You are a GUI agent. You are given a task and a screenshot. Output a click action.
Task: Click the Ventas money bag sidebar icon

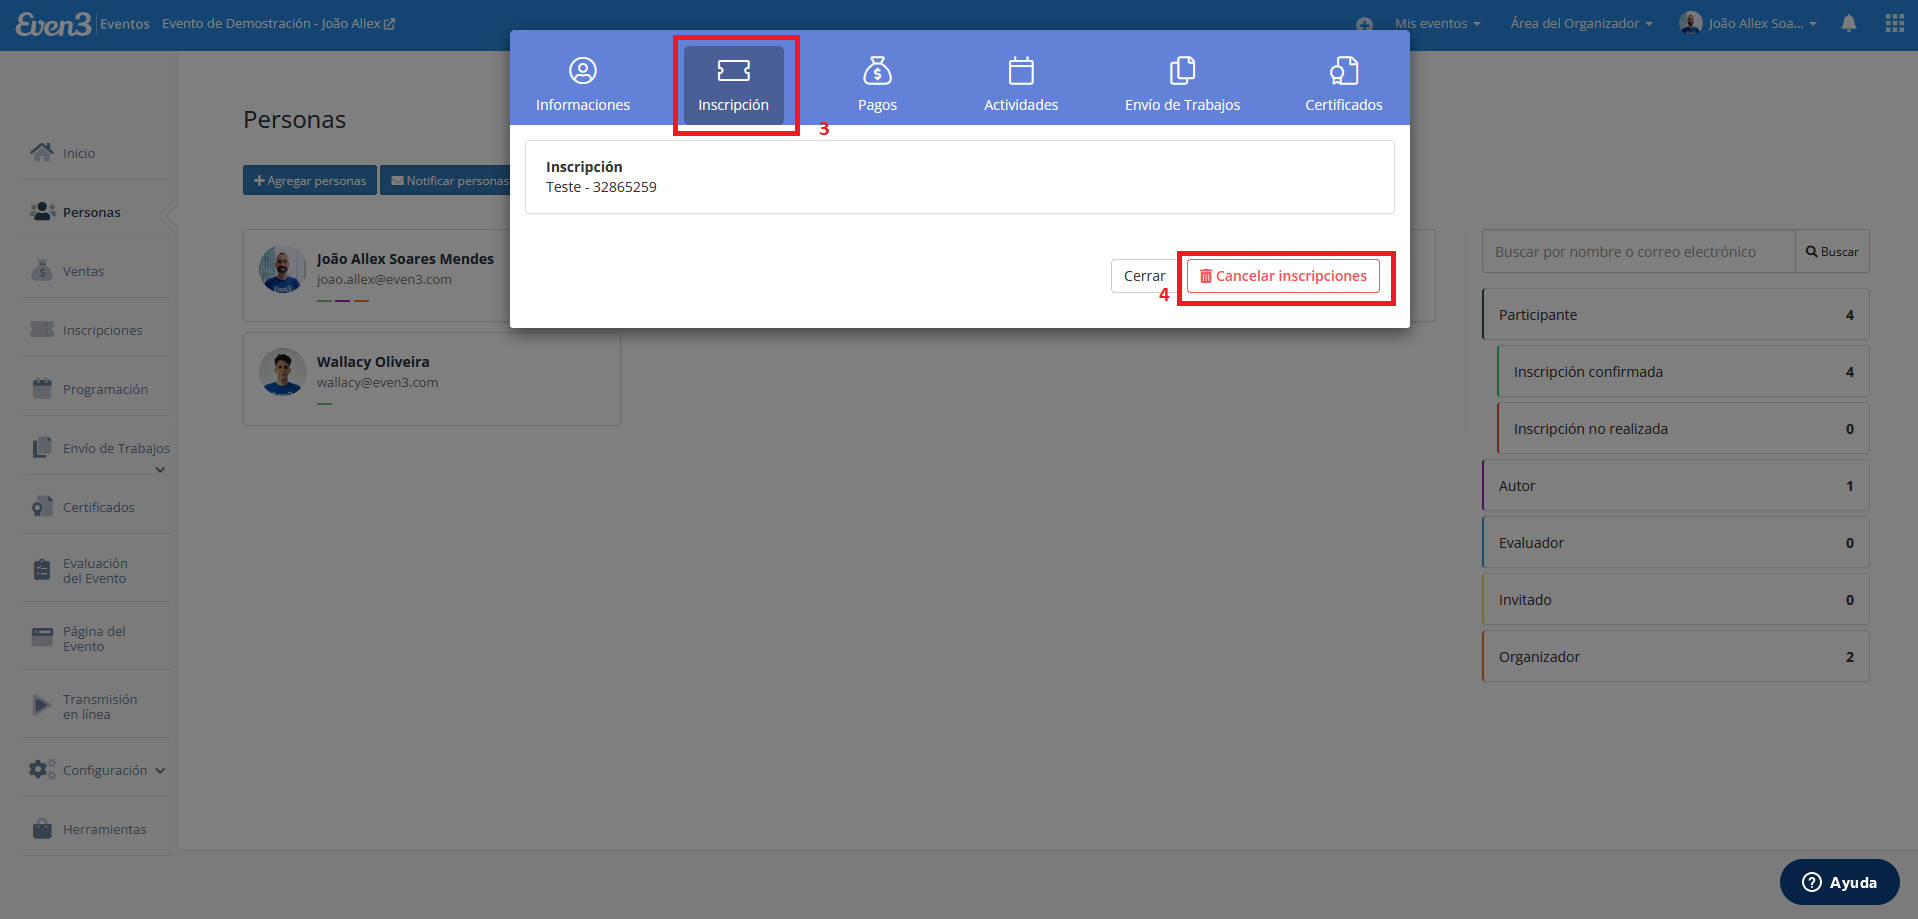click(42, 271)
